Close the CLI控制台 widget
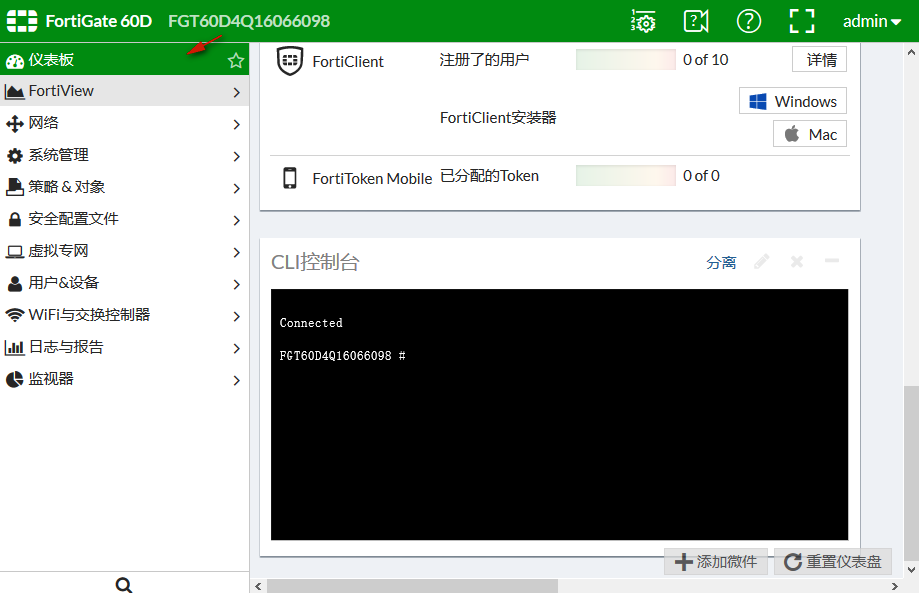 [797, 261]
